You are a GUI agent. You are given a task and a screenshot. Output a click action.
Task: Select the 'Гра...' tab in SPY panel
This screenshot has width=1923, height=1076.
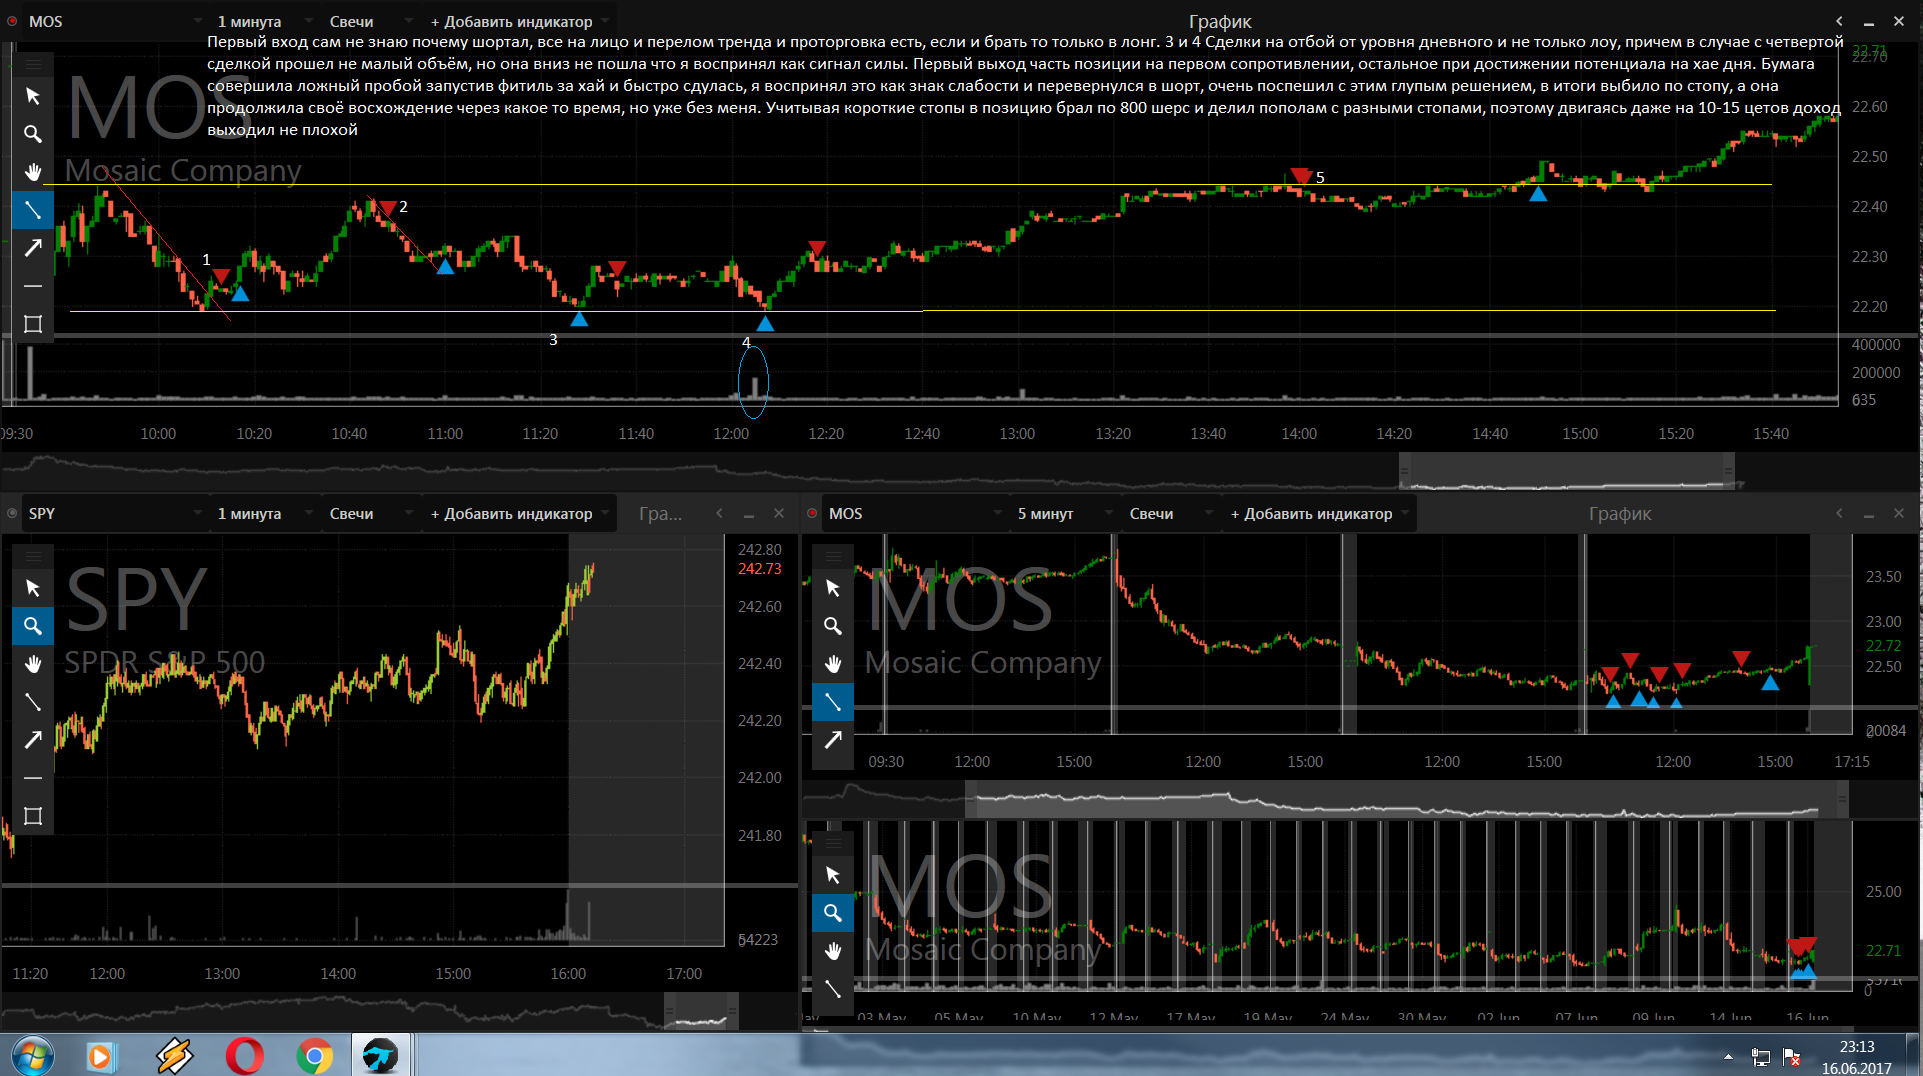click(660, 513)
